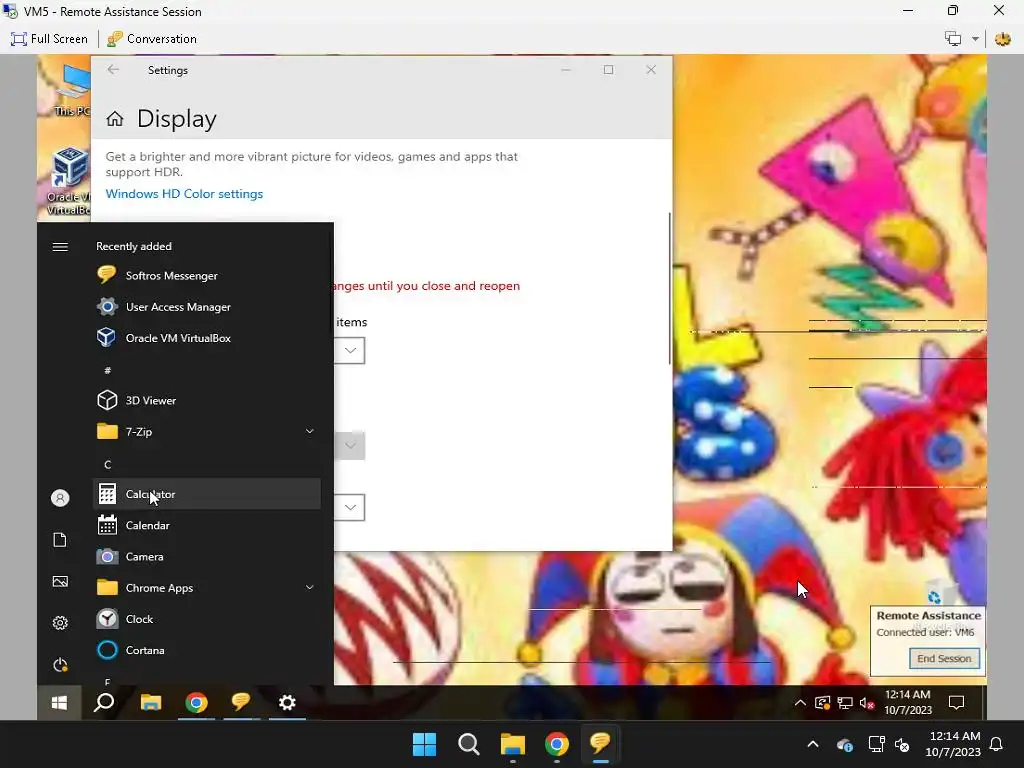Click host taskbar Search icon
Image resolution: width=1024 pixels, height=768 pixels.
tap(468, 744)
